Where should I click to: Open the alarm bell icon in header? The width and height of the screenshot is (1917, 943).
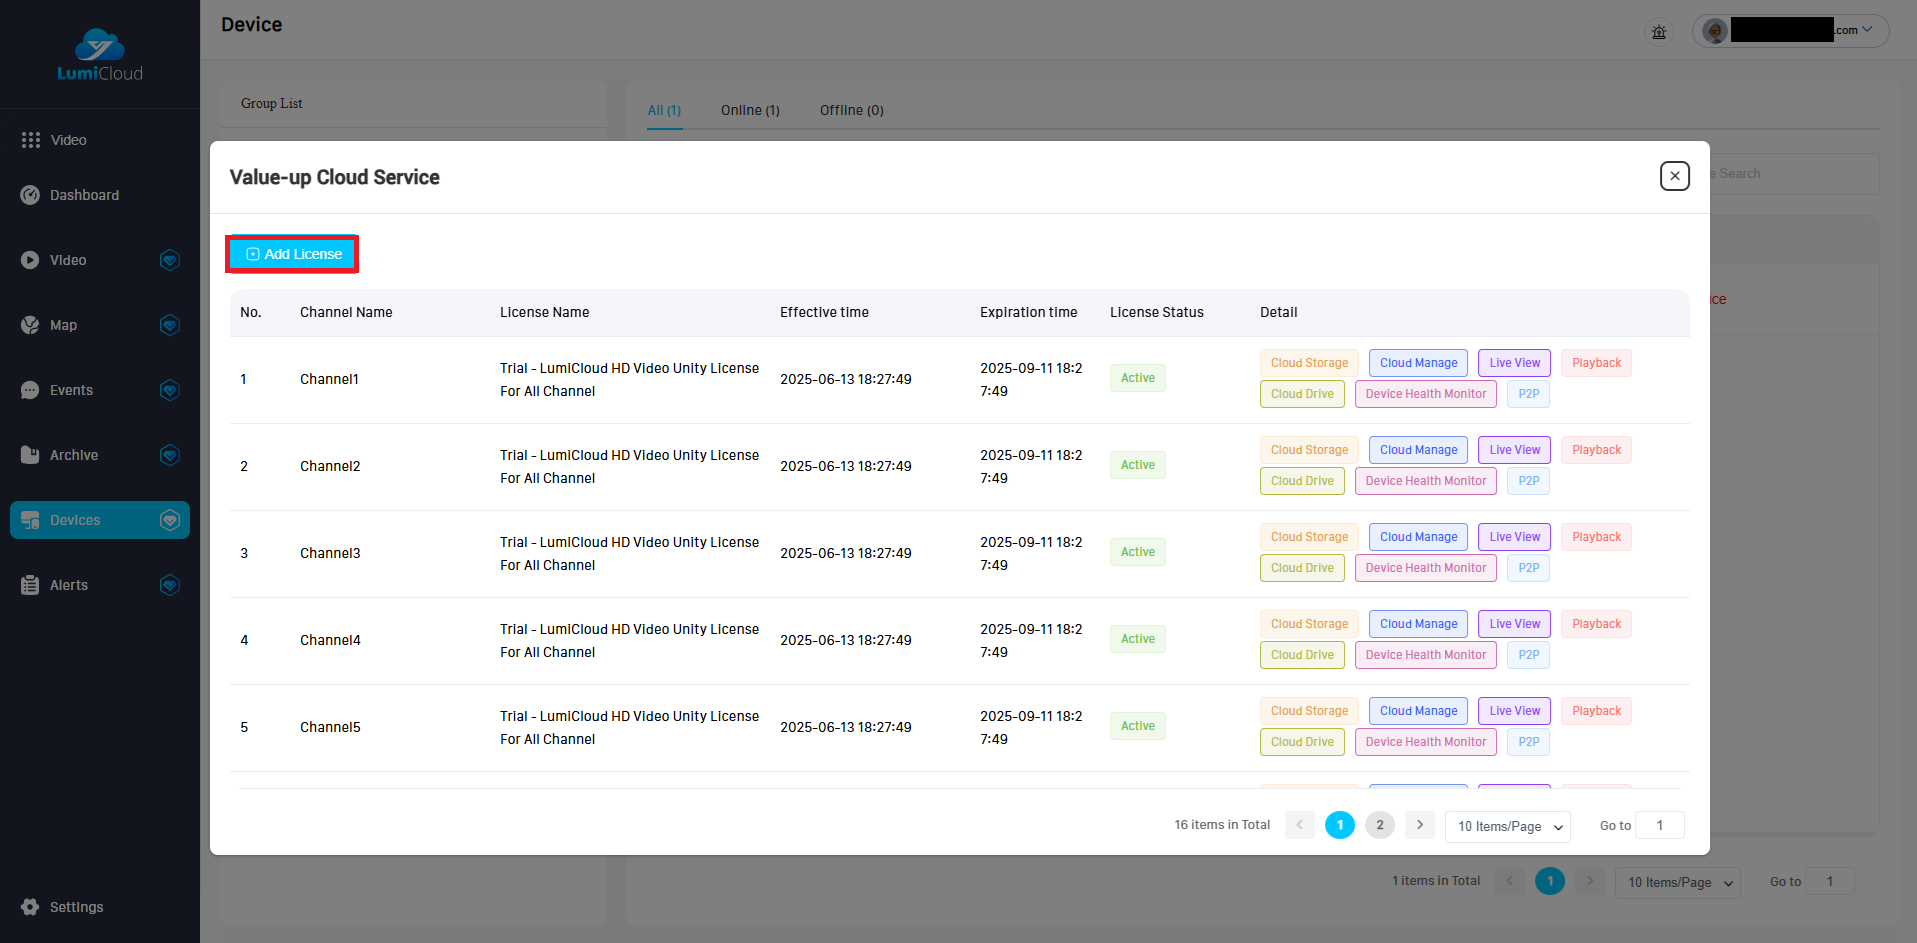pyautogui.click(x=1659, y=32)
